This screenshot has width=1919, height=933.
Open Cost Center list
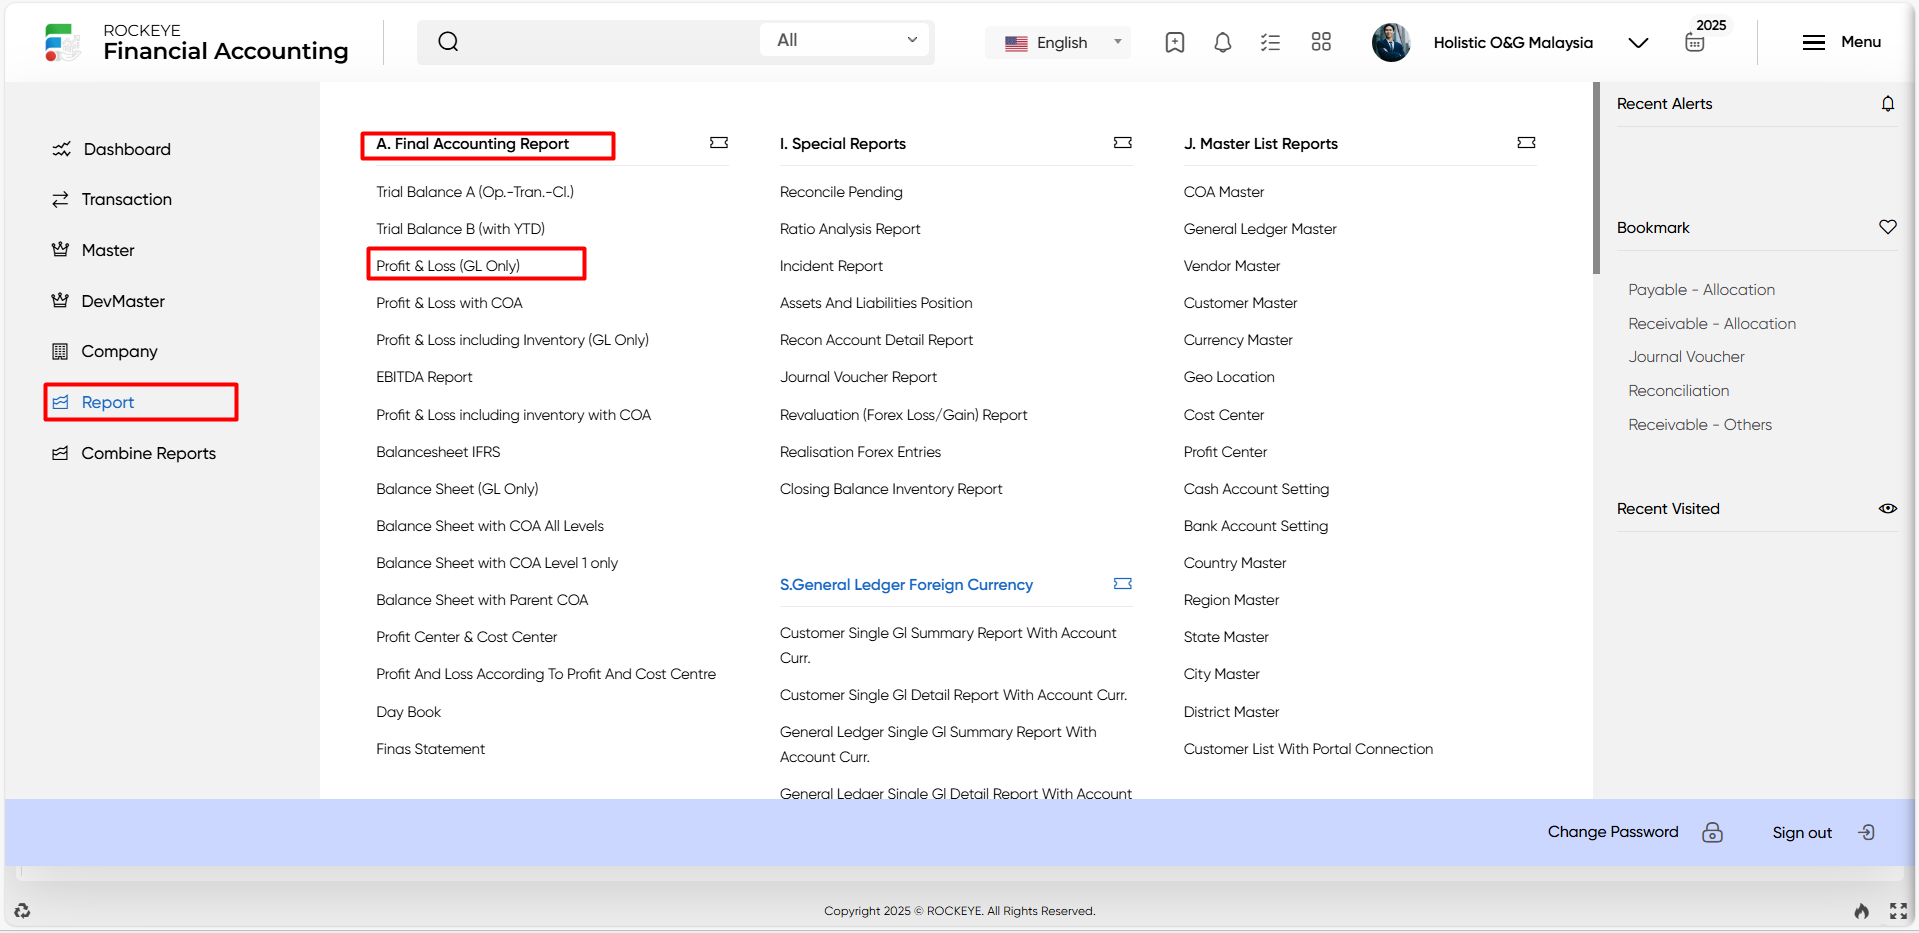click(x=1224, y=415)
